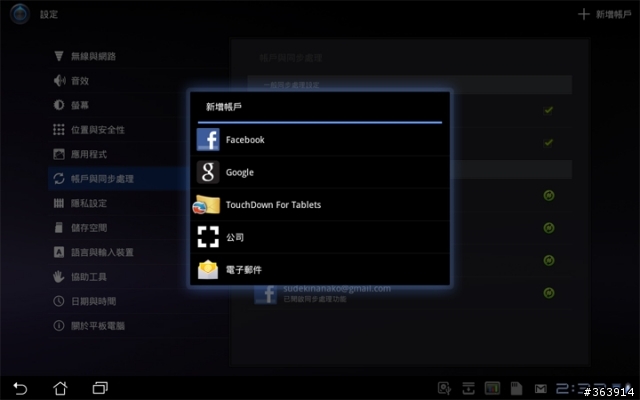Select 帳戶與同步處理 in the sidebar
Screen dimensions: 640x400
[x=118, y=179]
